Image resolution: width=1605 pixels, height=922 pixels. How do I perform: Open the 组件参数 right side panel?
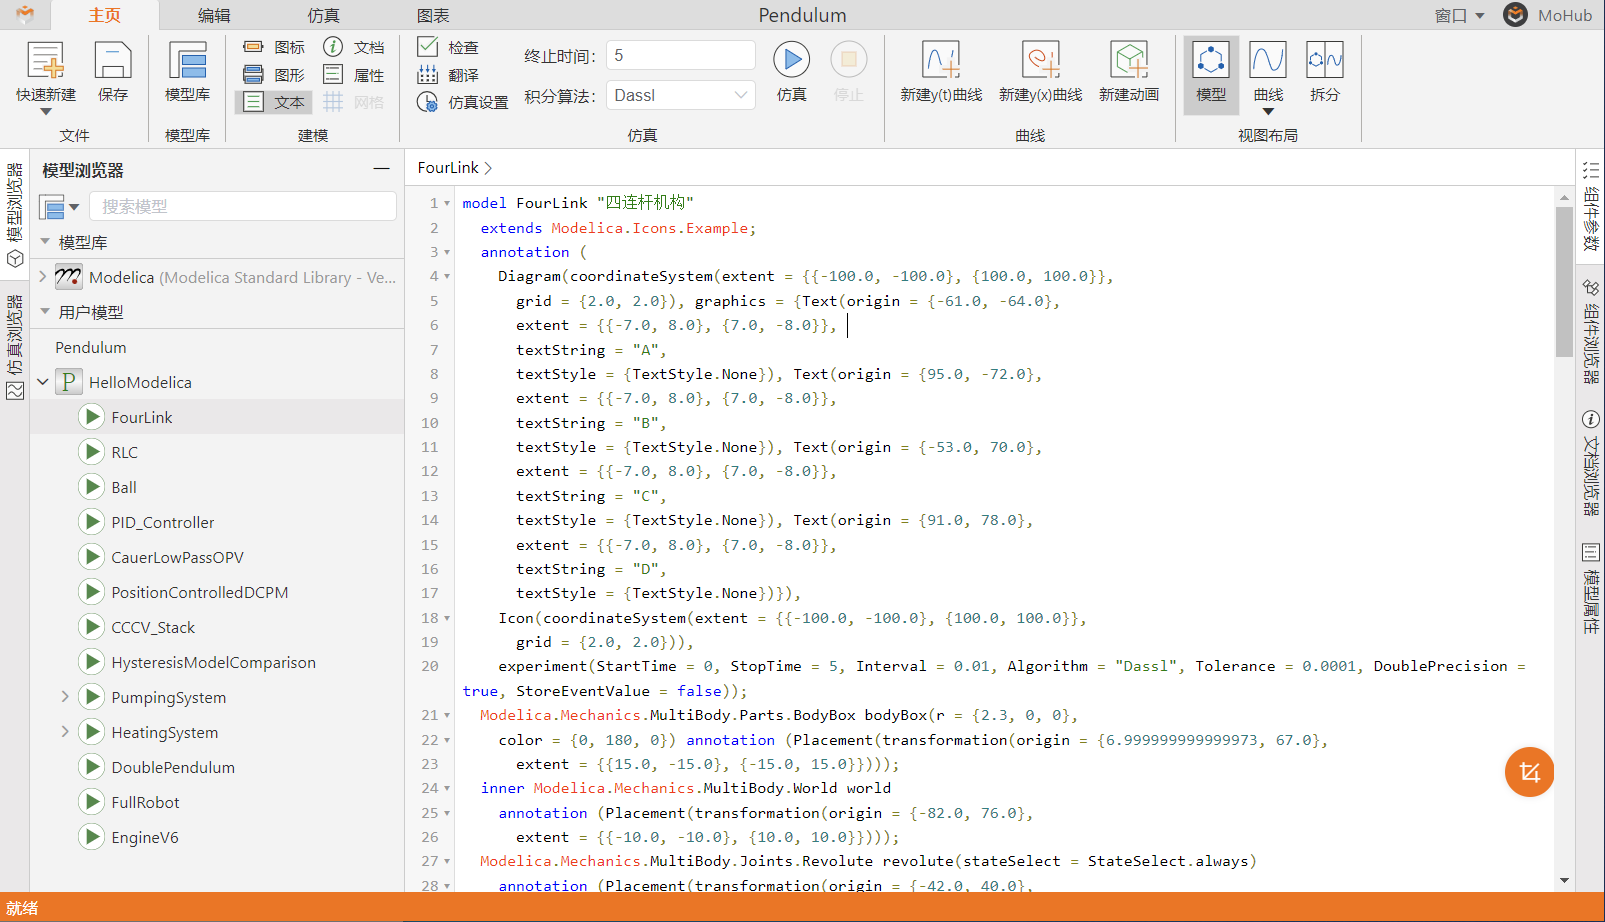[1591, 207]
